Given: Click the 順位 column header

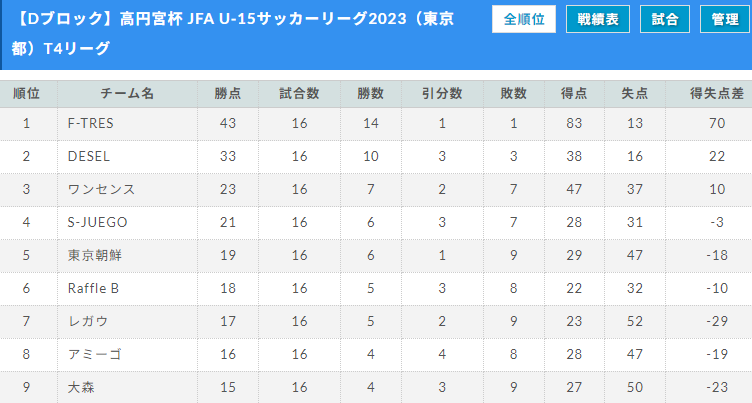Looking at the screenshot, I should click(x=27, y=93).
